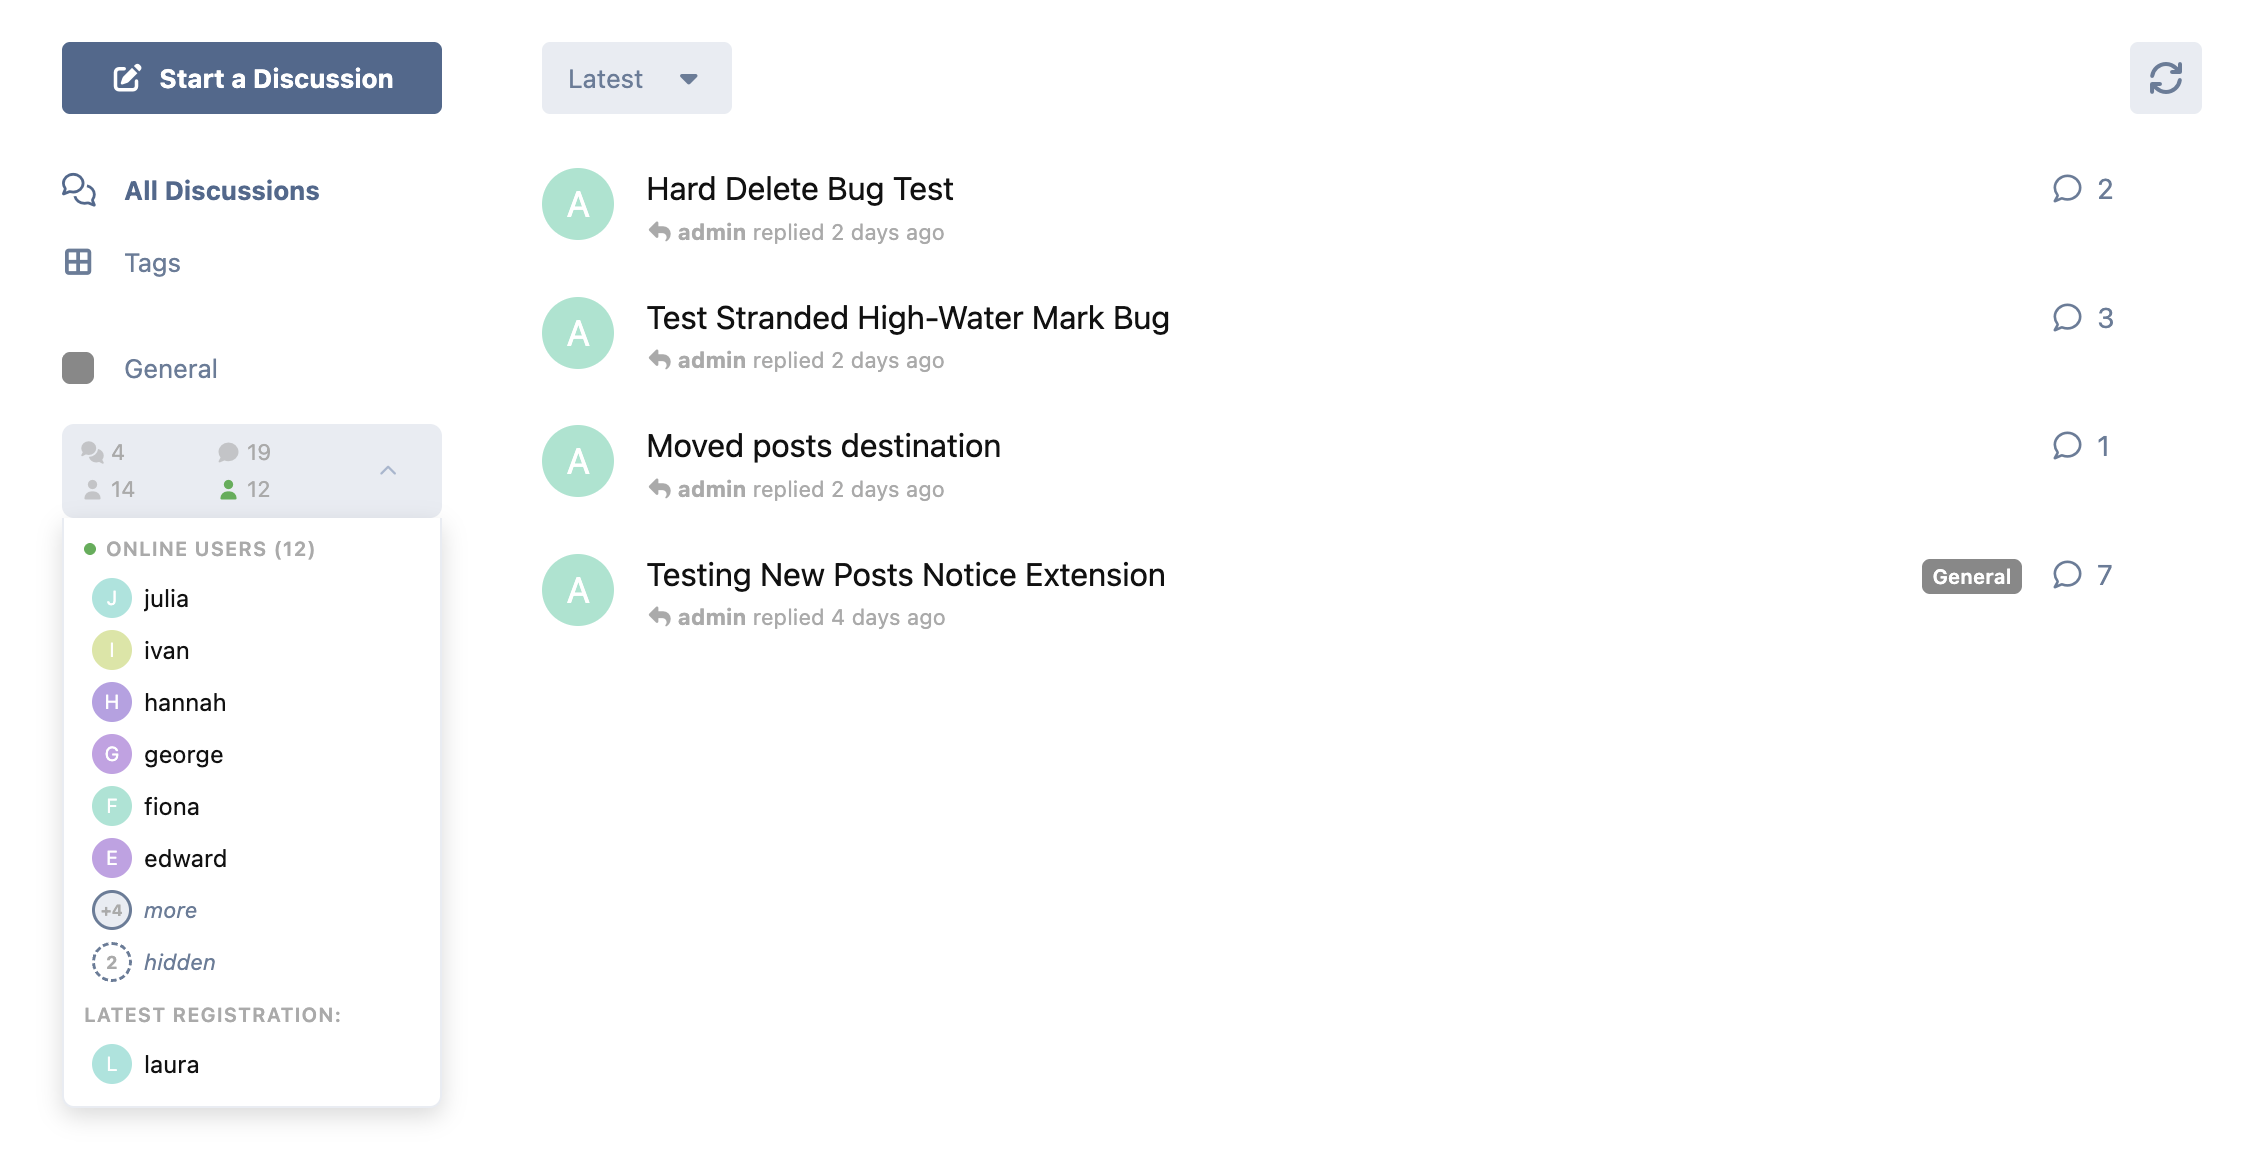
Task: Click the All Discussions chat bubbles icon
Action: pos(78,189)
